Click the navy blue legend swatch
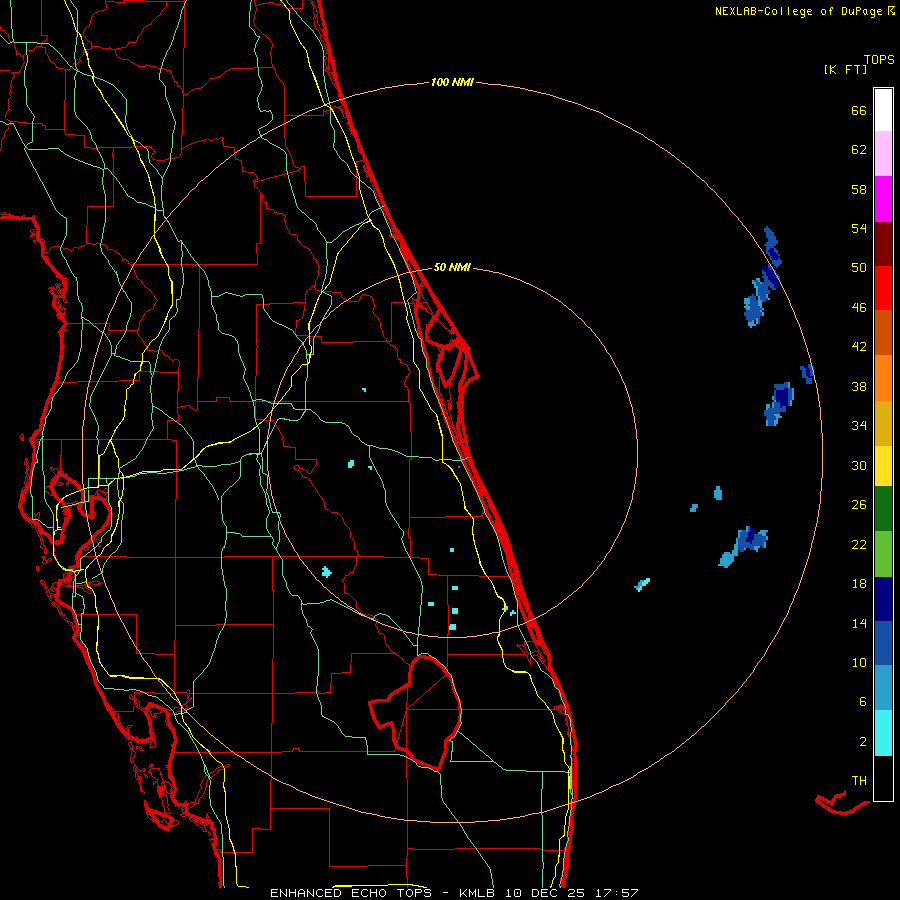900x900 pixels. 883,599
